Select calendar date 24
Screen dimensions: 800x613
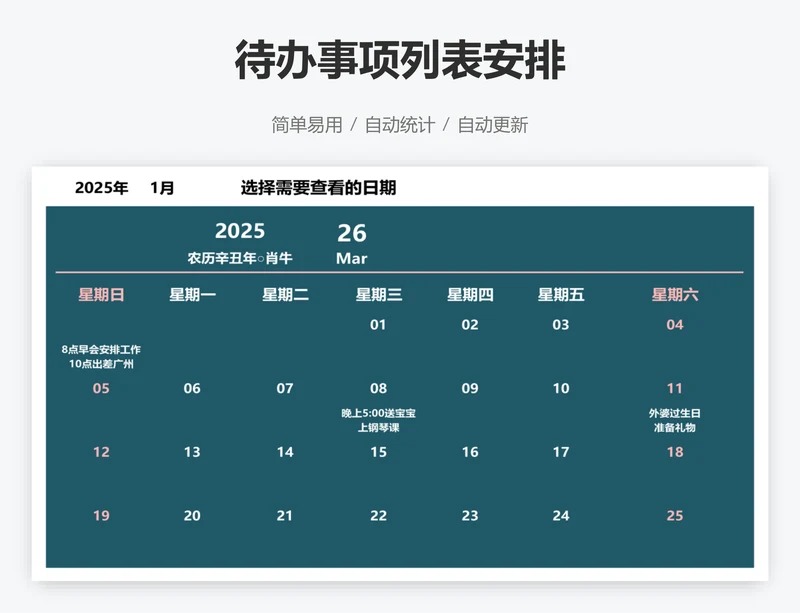[x=561, y=516]
